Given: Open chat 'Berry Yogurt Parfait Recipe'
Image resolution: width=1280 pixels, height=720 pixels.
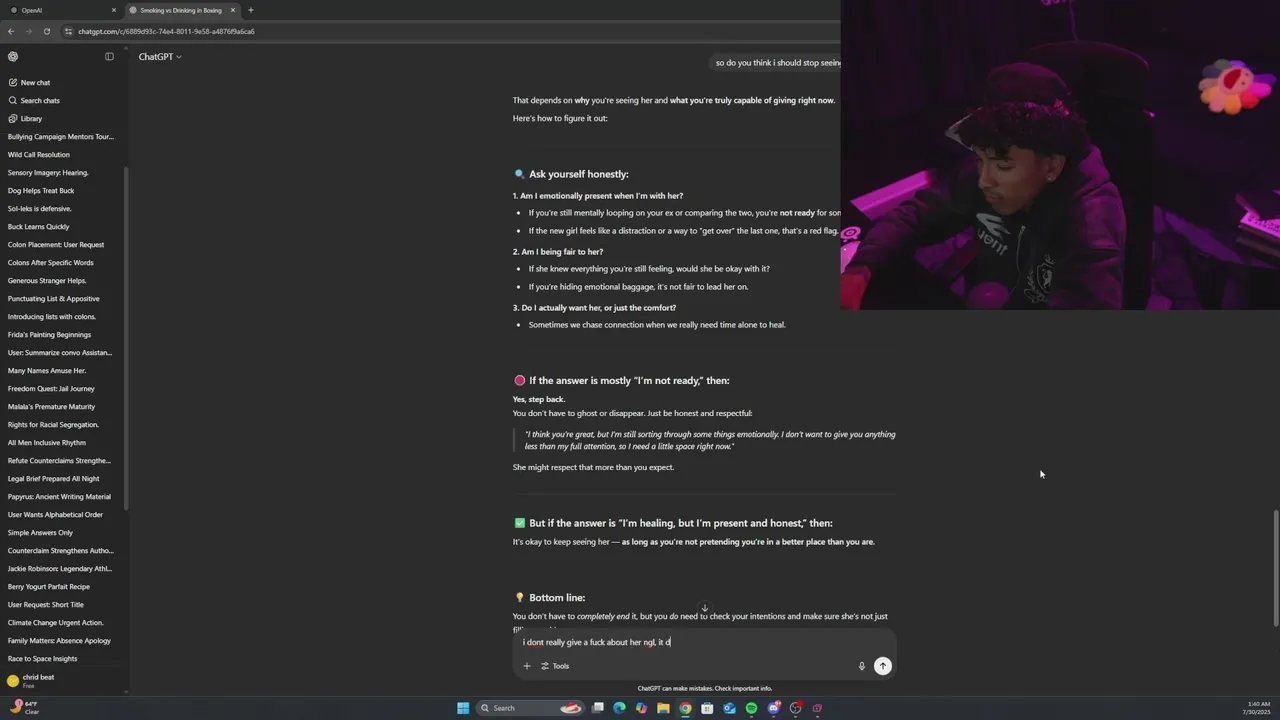Looking at the screenshot, I should [x=49, y=587].
